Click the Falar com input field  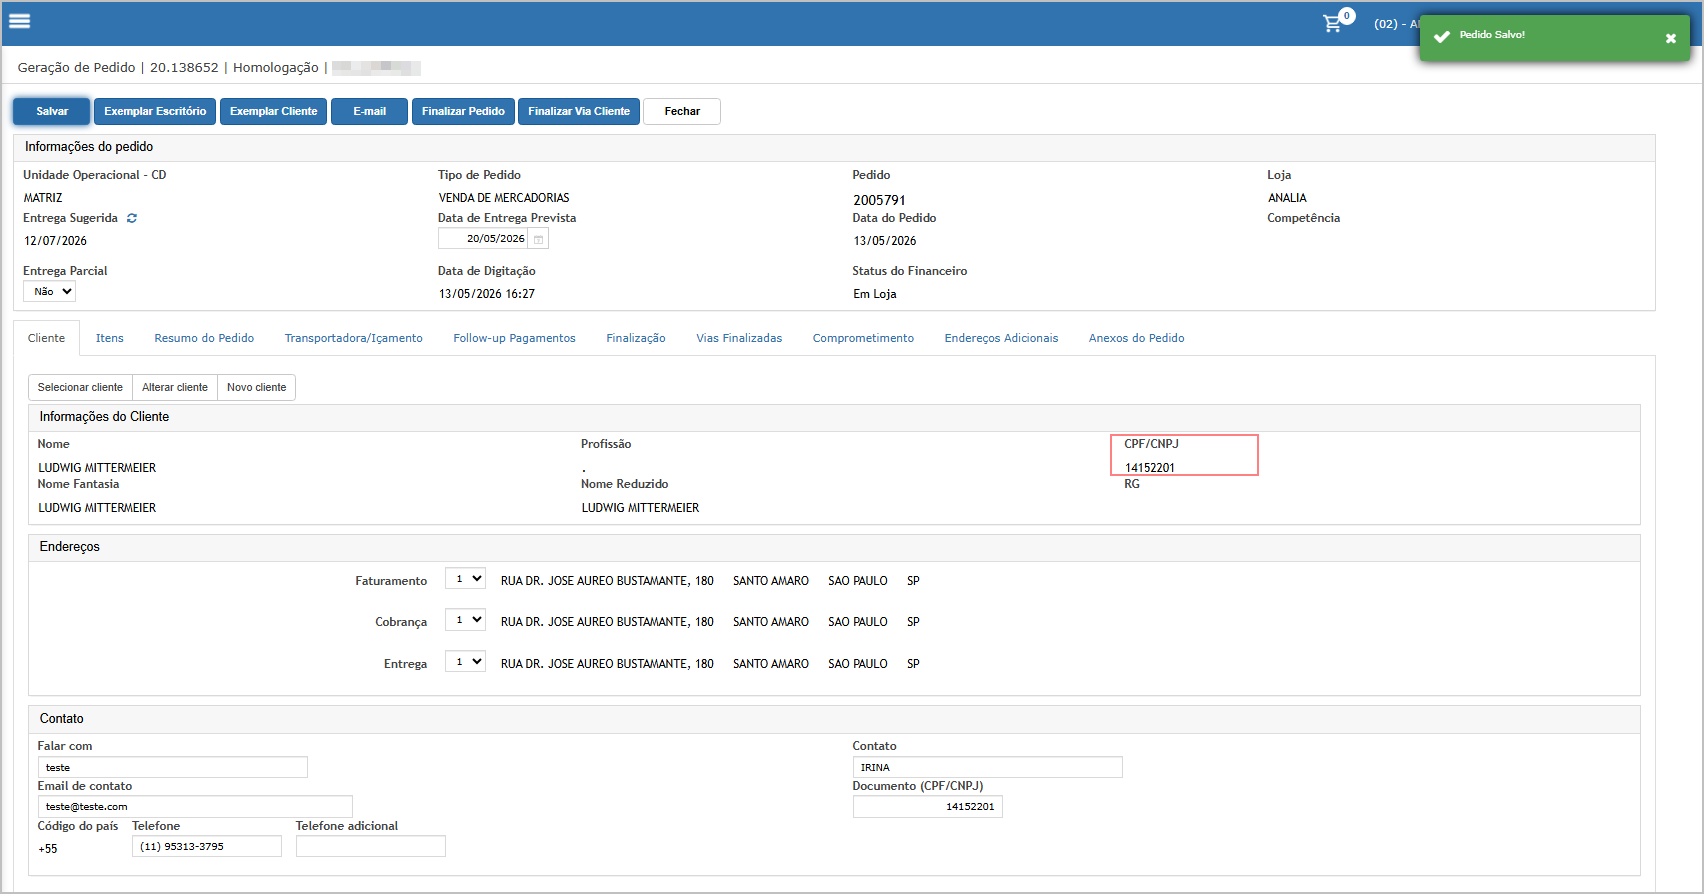coord(173,767)
